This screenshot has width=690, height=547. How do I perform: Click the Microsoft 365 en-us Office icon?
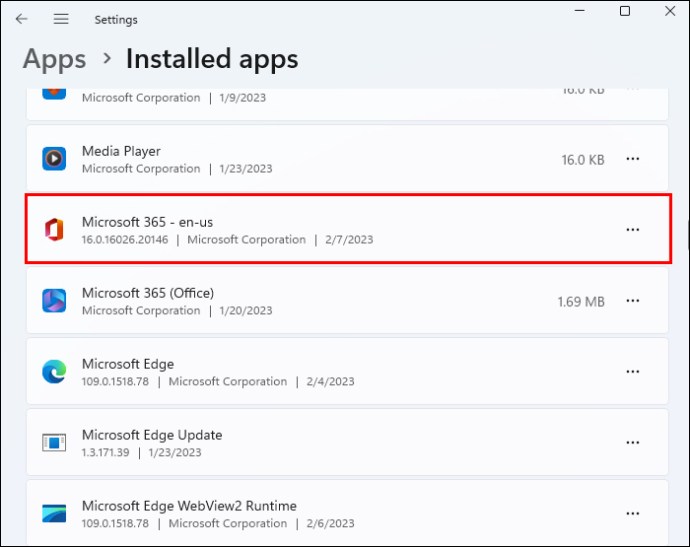pos(54,230)
